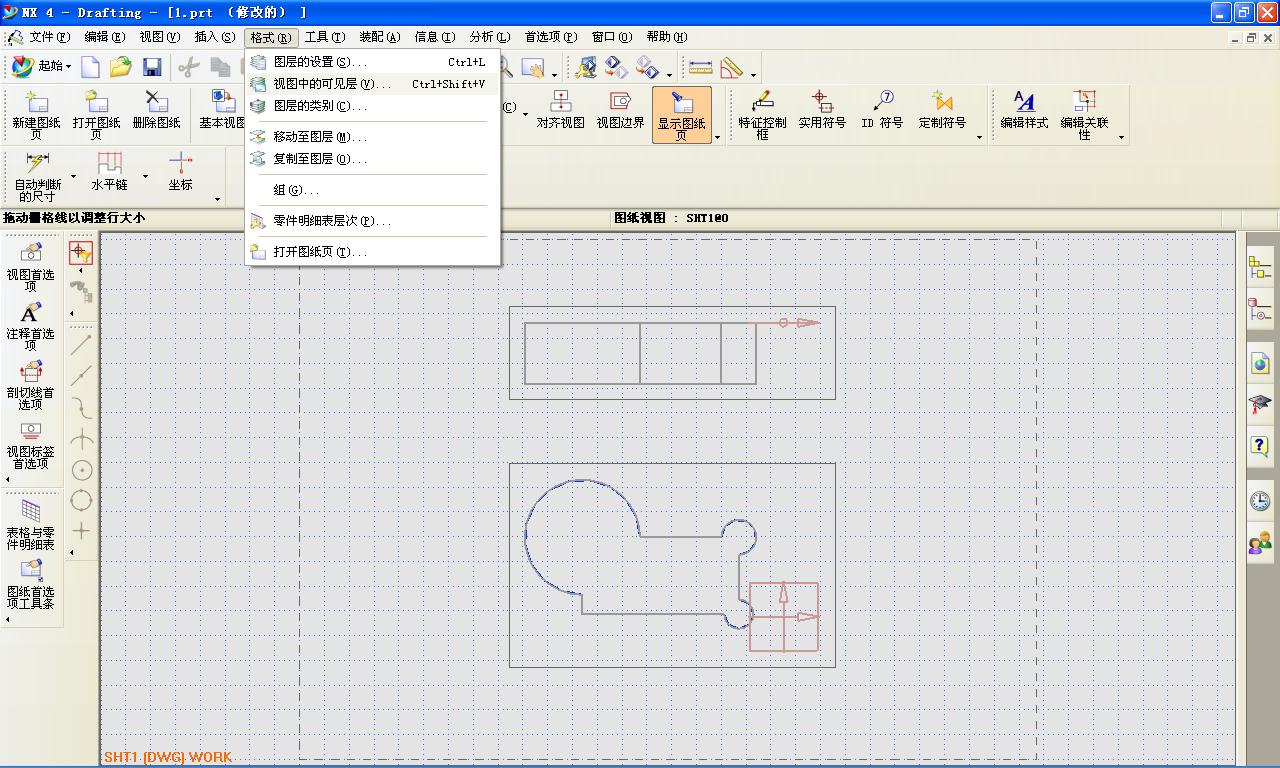Image resolution: width=1280 pixels, height=768 pixels.
Task: Open the 编辑 (Edit) menu
Action: coord(104,37)
